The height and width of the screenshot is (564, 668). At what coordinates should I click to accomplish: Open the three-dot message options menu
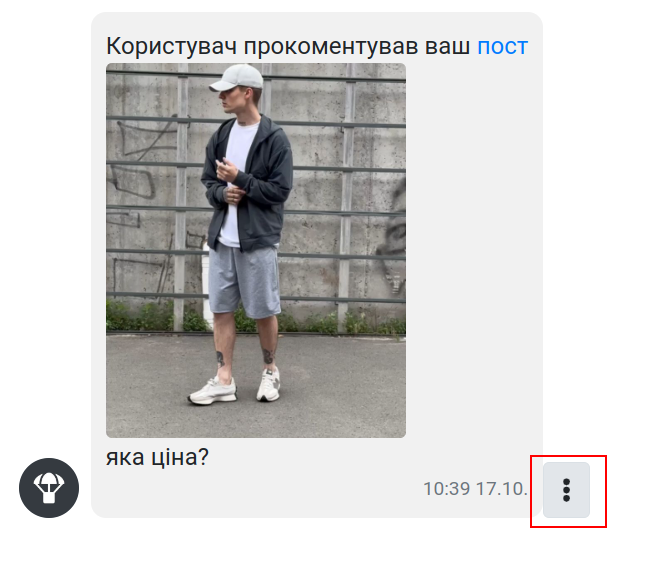click(x=566, y=490)
